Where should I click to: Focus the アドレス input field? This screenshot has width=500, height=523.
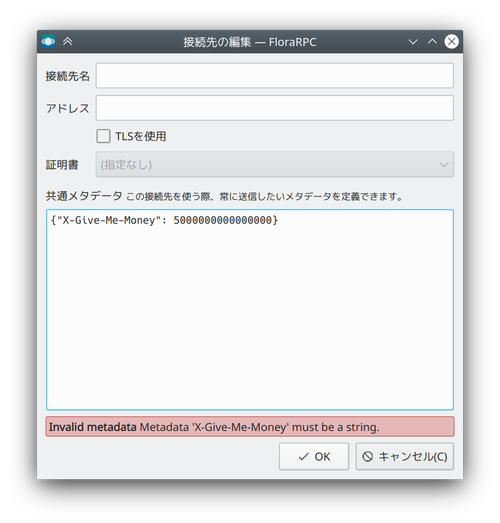275,108
